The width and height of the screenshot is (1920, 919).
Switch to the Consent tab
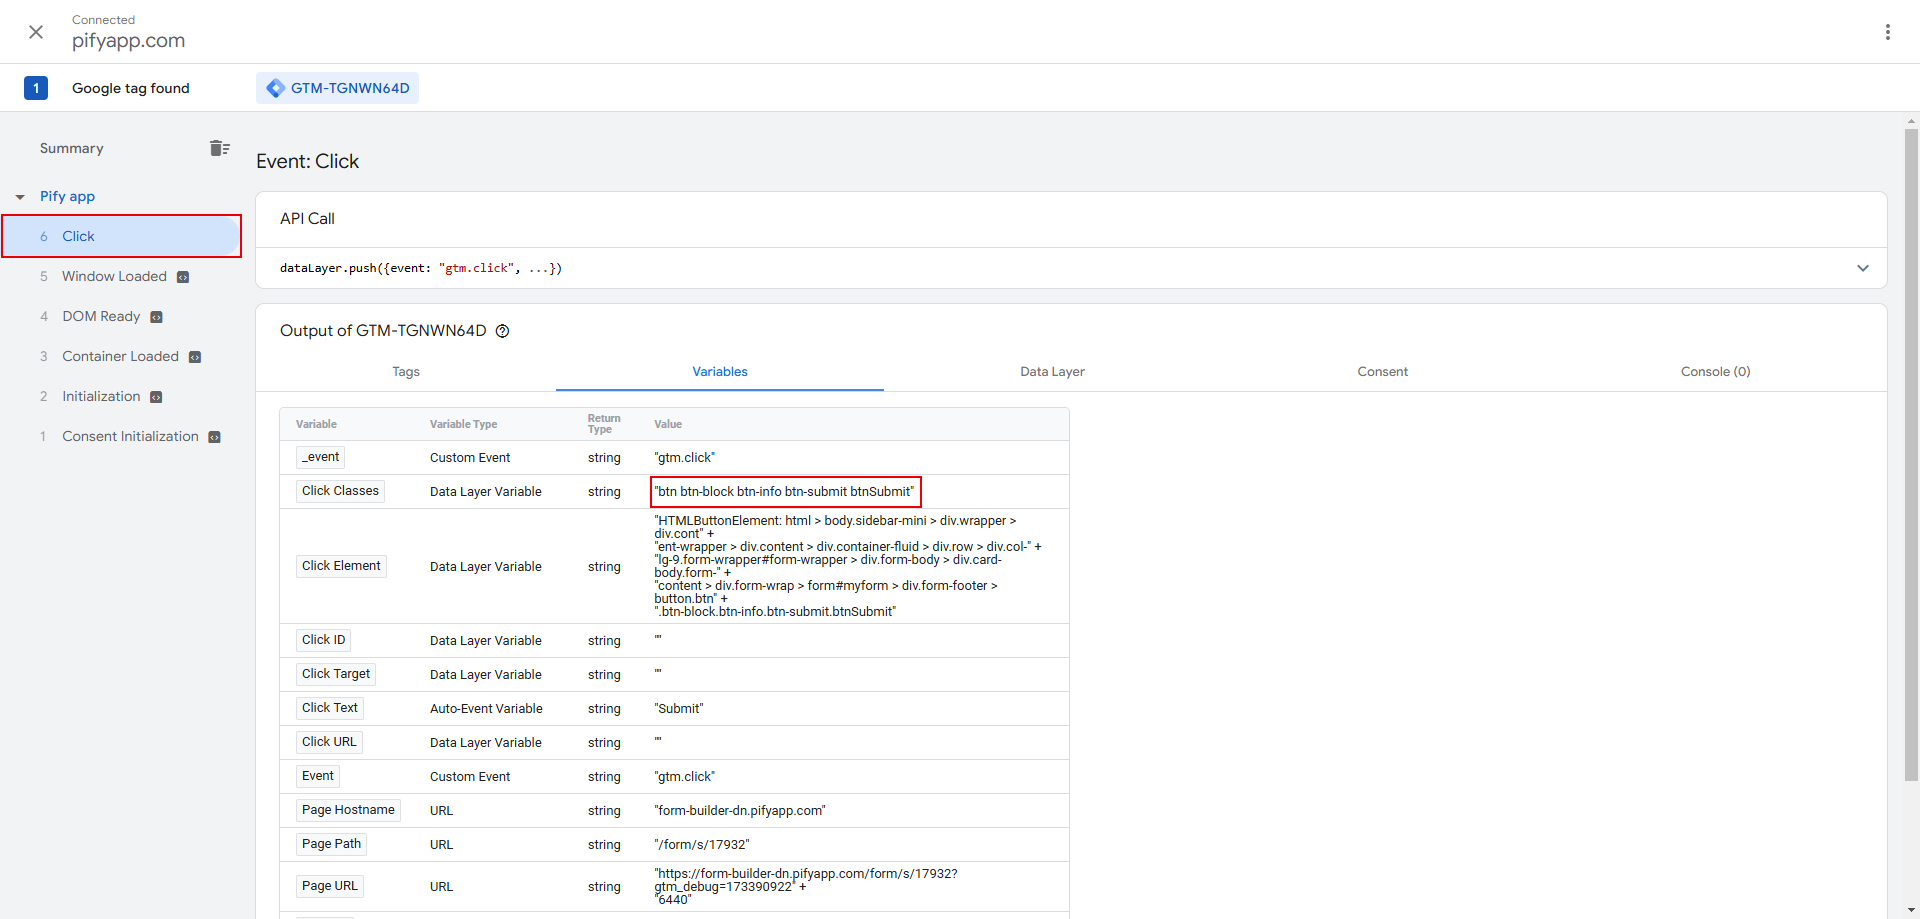click(1383, 371)
